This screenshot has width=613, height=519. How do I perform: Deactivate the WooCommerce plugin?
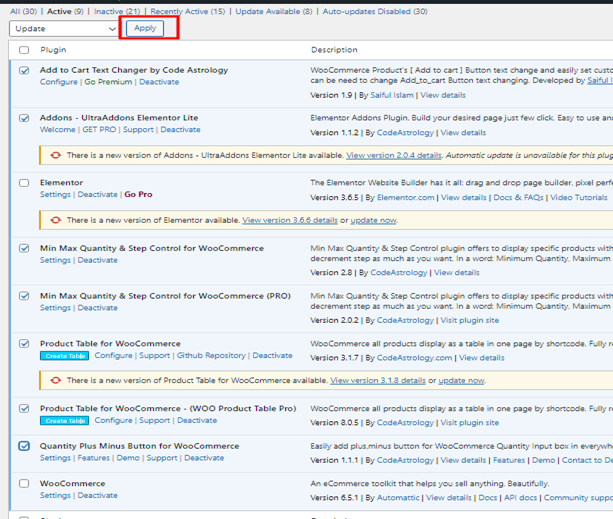[x=97, y=496]
